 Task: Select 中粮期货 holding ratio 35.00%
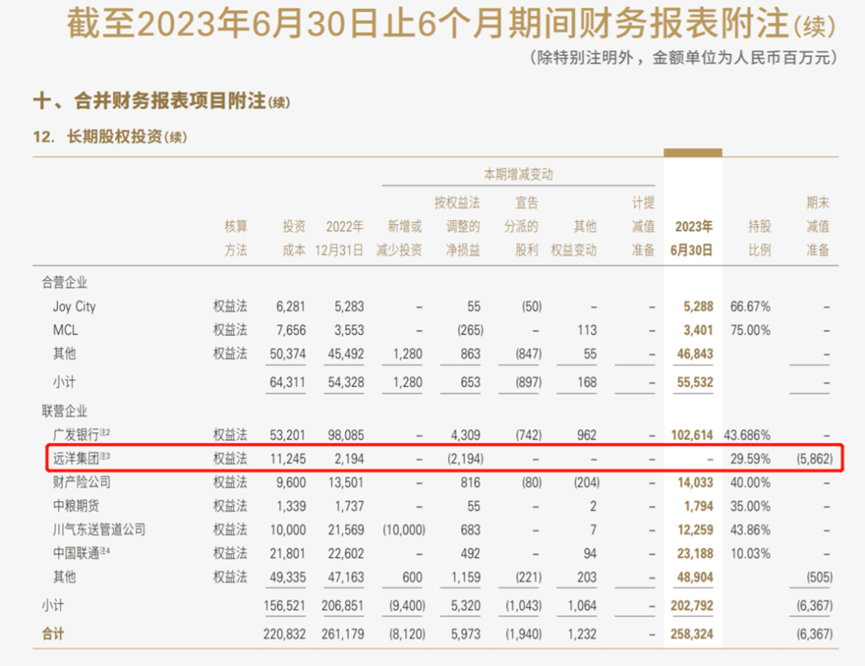(750, 506)
